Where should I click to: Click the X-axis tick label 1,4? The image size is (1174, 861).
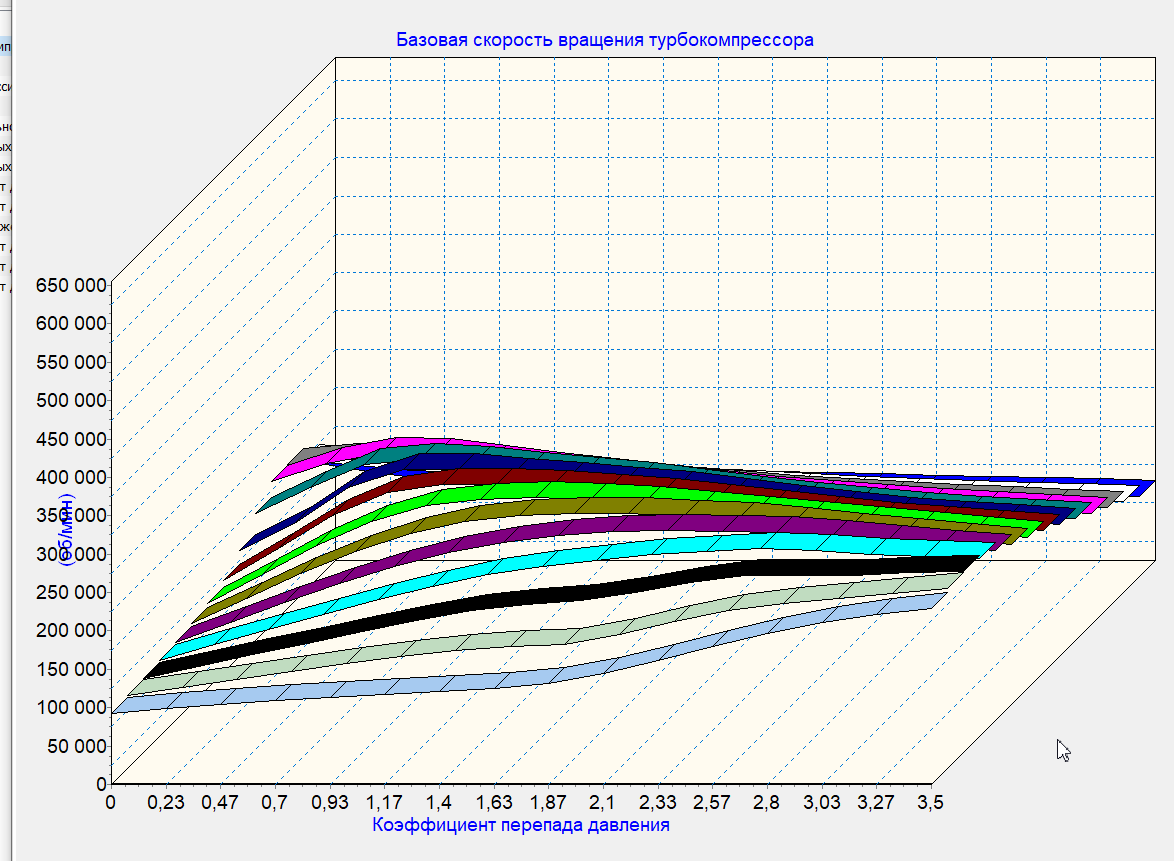(x=440, y=802)
